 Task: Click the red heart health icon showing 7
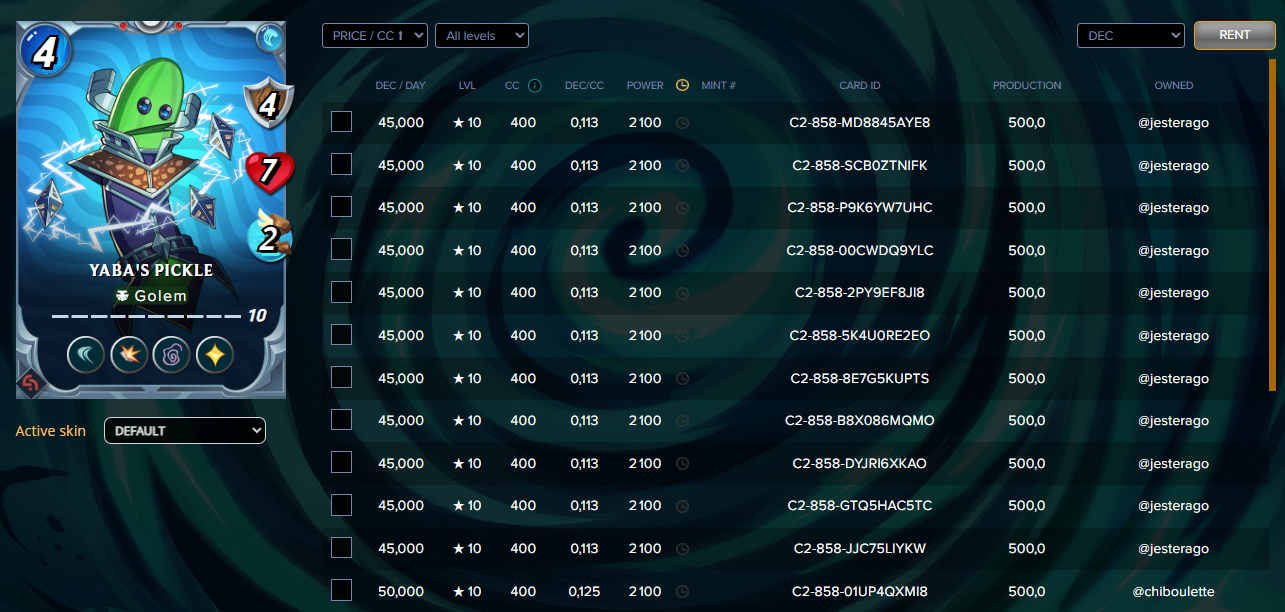270,171
